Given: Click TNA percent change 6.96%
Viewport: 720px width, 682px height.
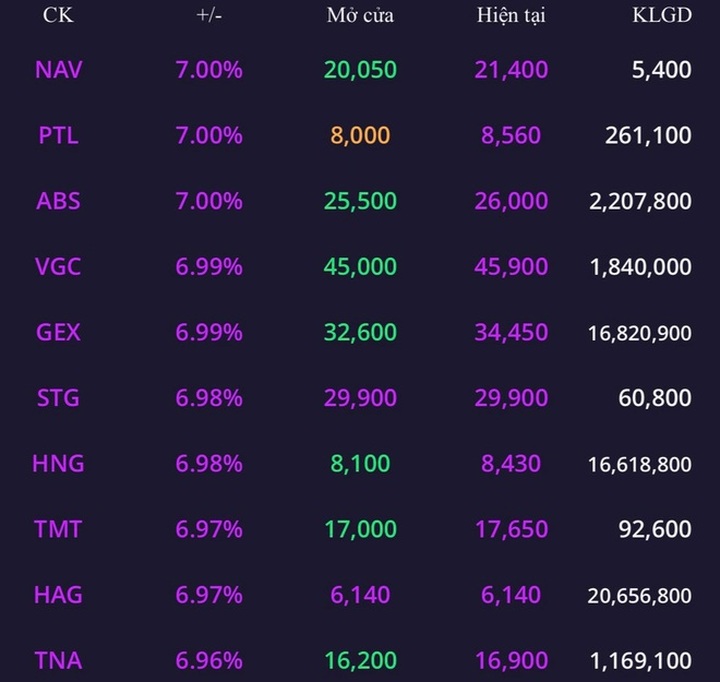Looking at the screenshot, I should click(x=209, y=660).
